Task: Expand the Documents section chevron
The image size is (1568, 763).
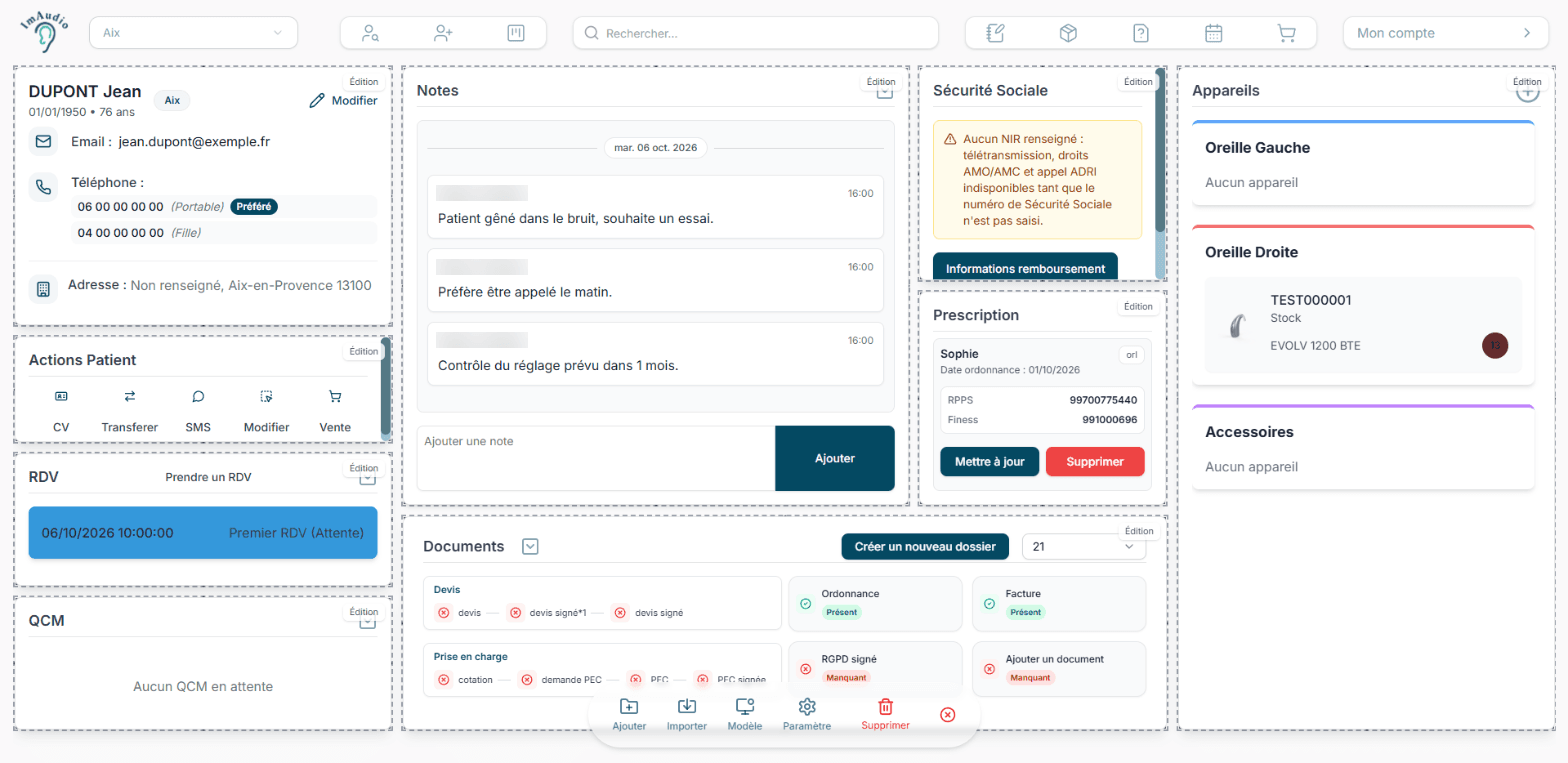Action: tap(530, 546)
